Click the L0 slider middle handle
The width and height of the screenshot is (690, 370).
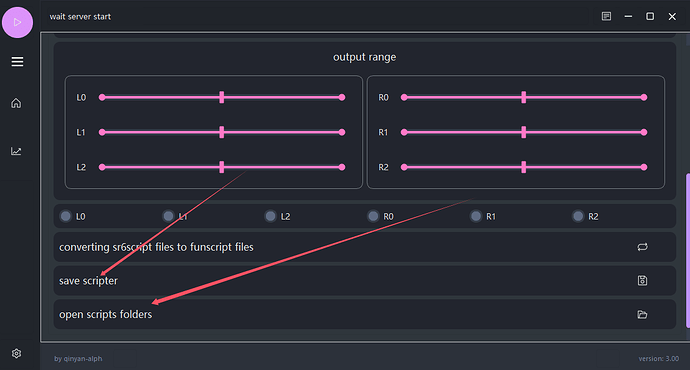coord(222,97)
